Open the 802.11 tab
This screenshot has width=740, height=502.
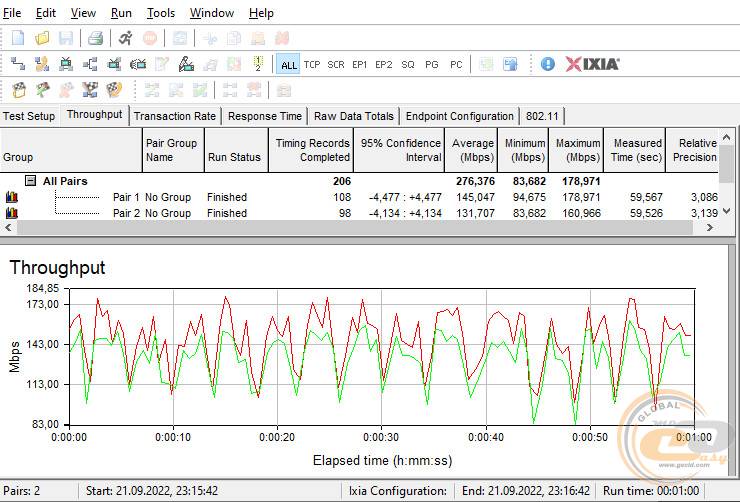point(542,116)
